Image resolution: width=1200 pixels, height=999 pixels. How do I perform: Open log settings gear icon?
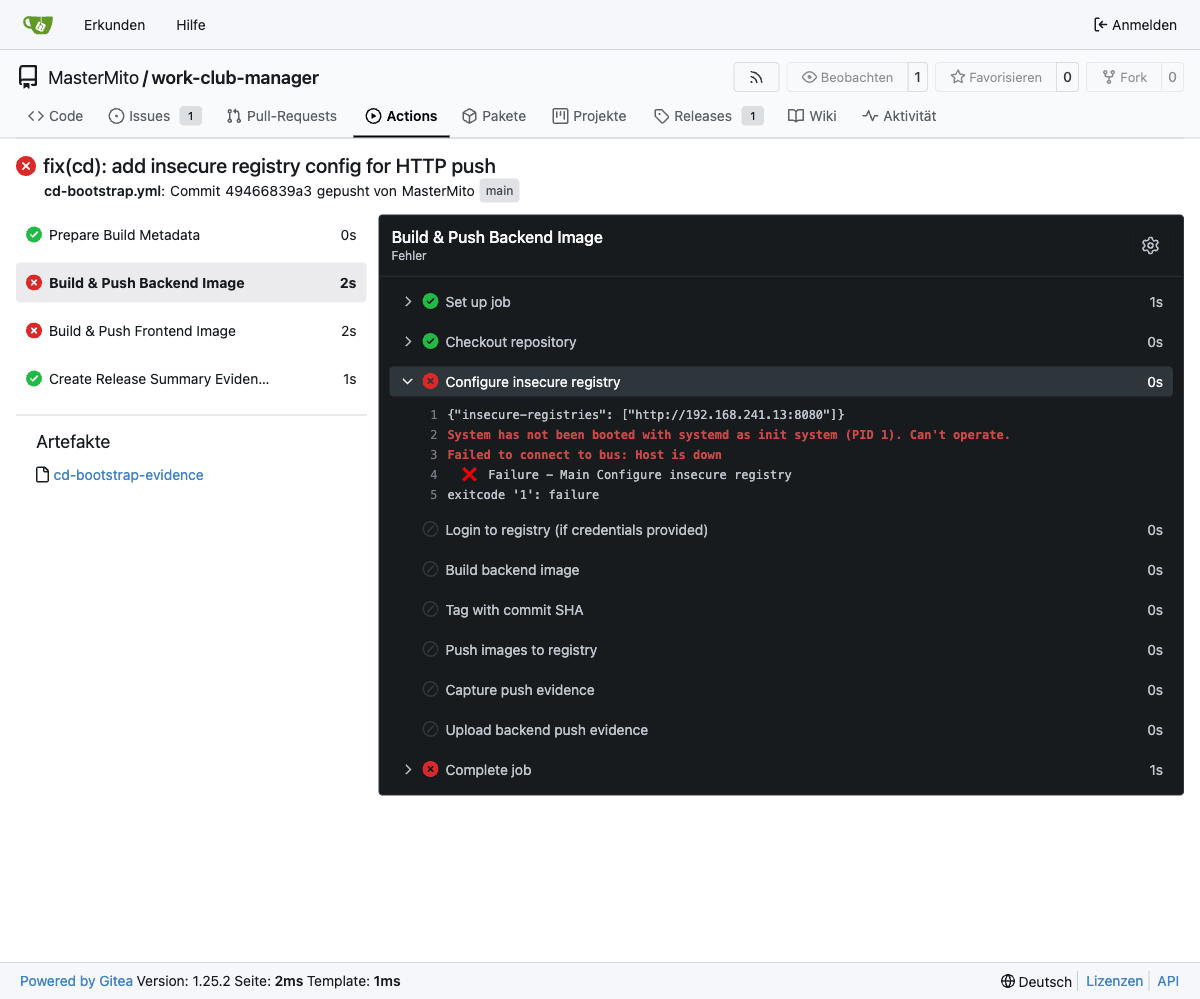pyautogui.click(x=1150, y=245)
